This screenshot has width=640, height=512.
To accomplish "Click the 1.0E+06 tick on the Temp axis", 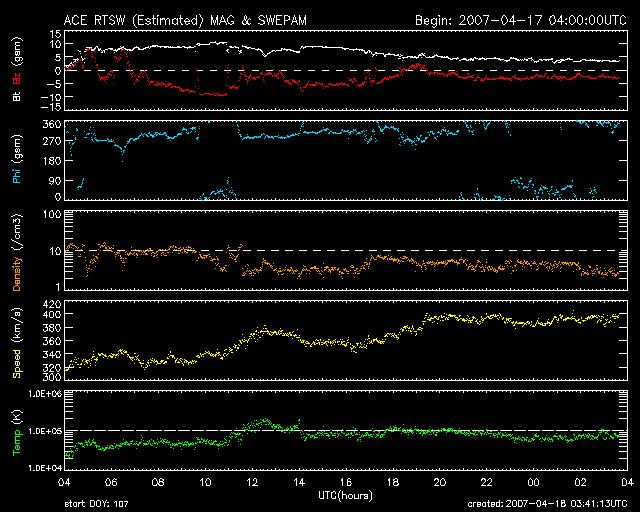I will [x=45, y=394].
